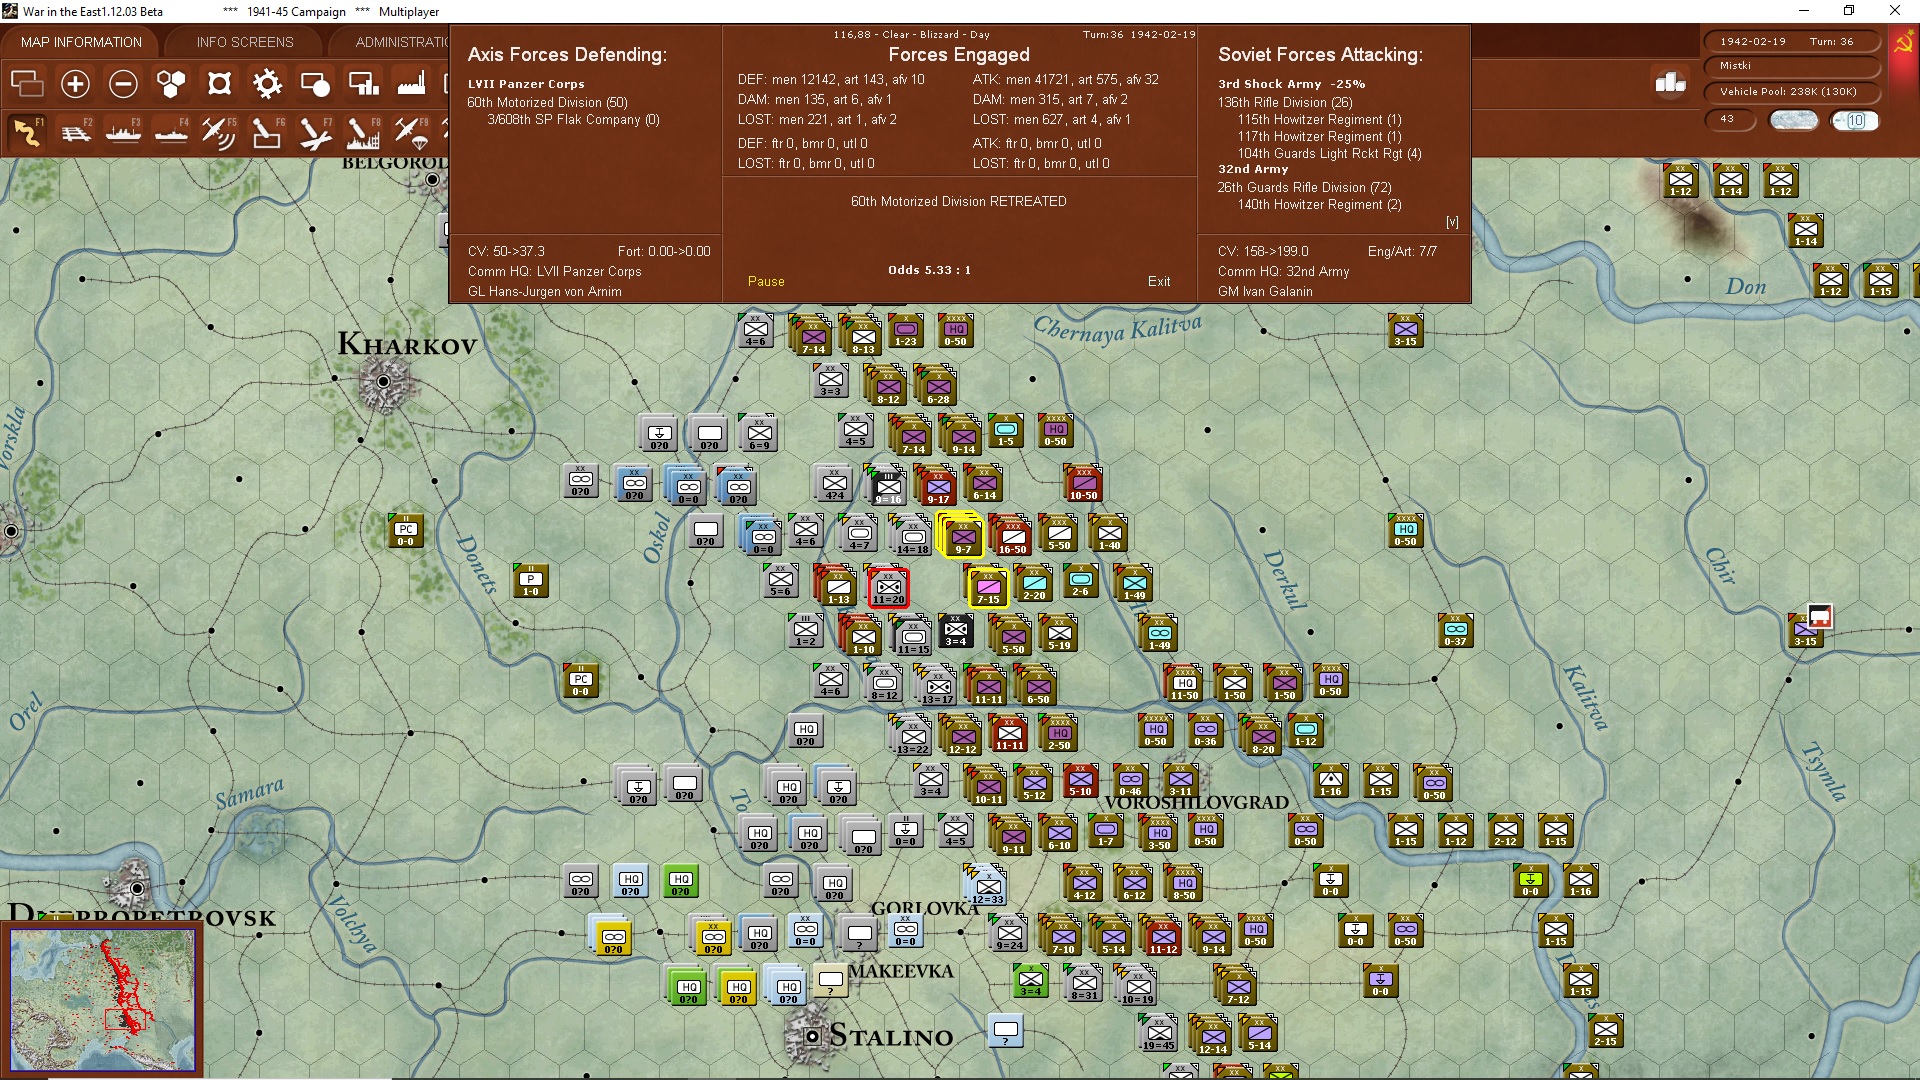Select the F7 bomb airfield mode icon
1920x1080 pixels.
(315, 132)
